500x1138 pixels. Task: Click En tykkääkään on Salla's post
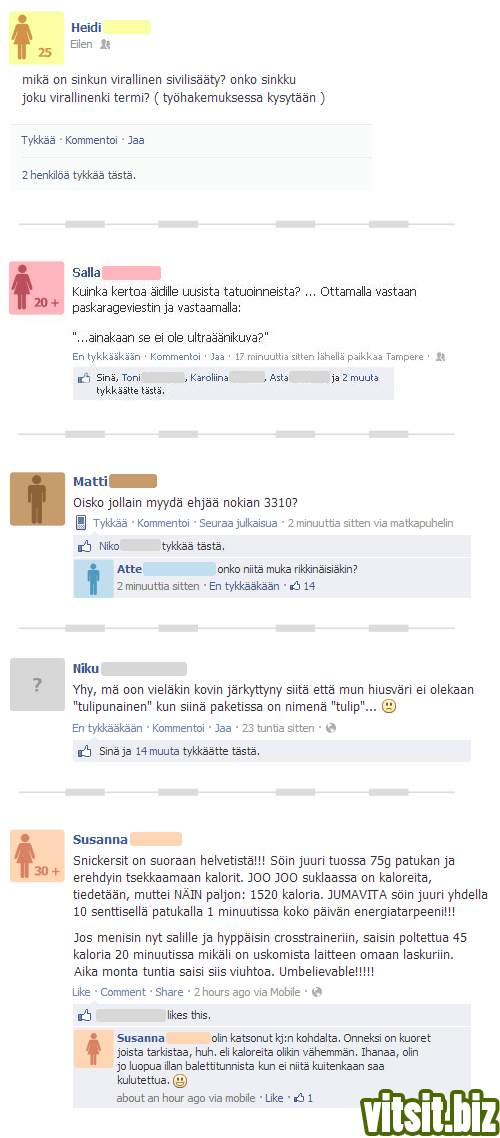(106, 357)
